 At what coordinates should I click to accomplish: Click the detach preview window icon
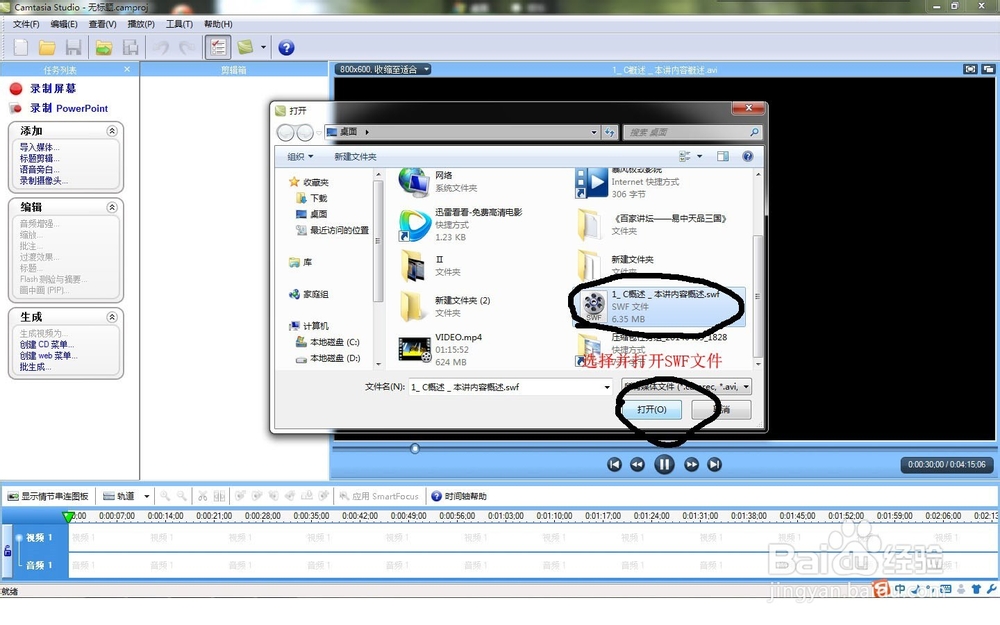point(988,69)
